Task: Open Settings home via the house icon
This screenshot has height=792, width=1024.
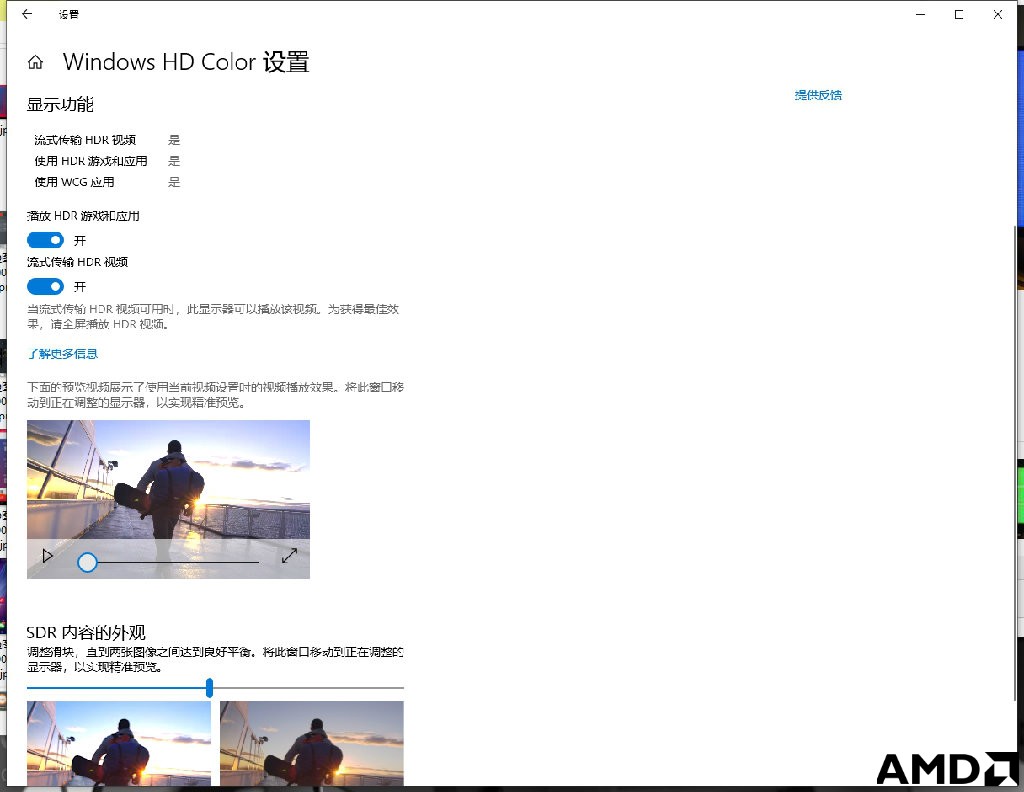Action: pos(35,62)
